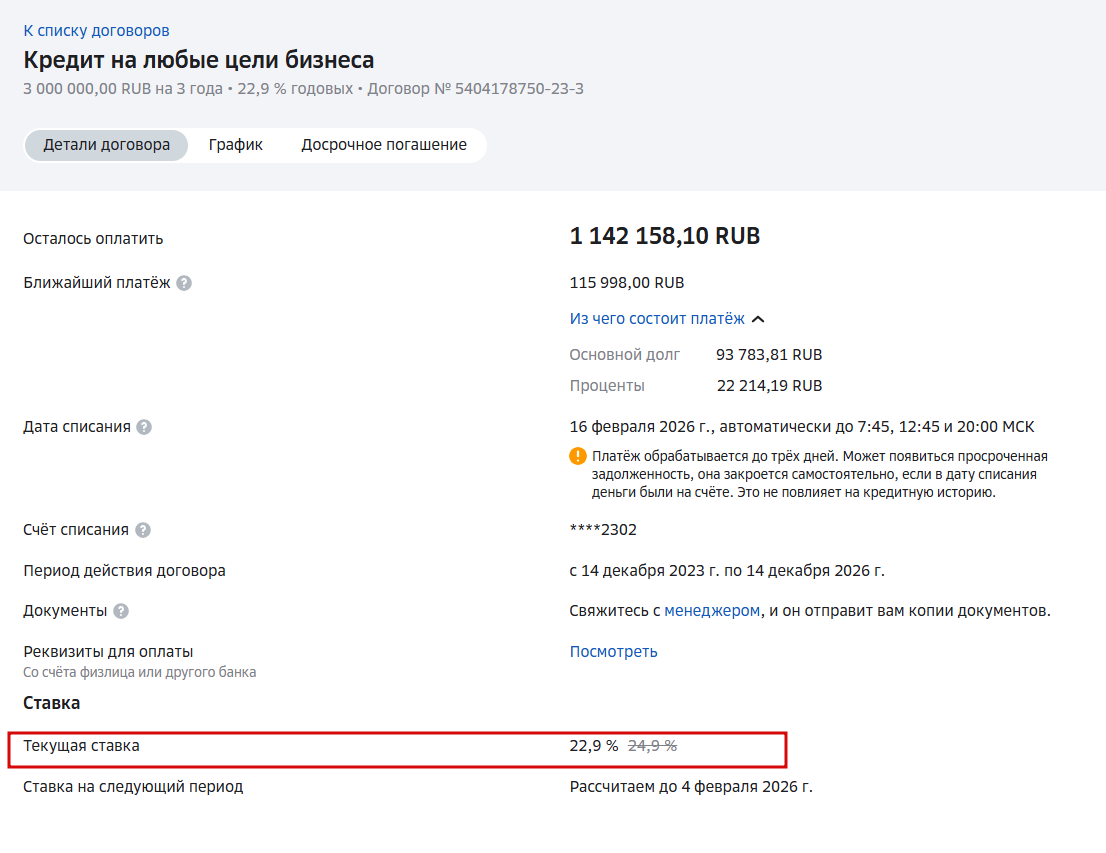Click the менеджером link
The width and height of the screenshot is (1106, 853).
point(712,611)
